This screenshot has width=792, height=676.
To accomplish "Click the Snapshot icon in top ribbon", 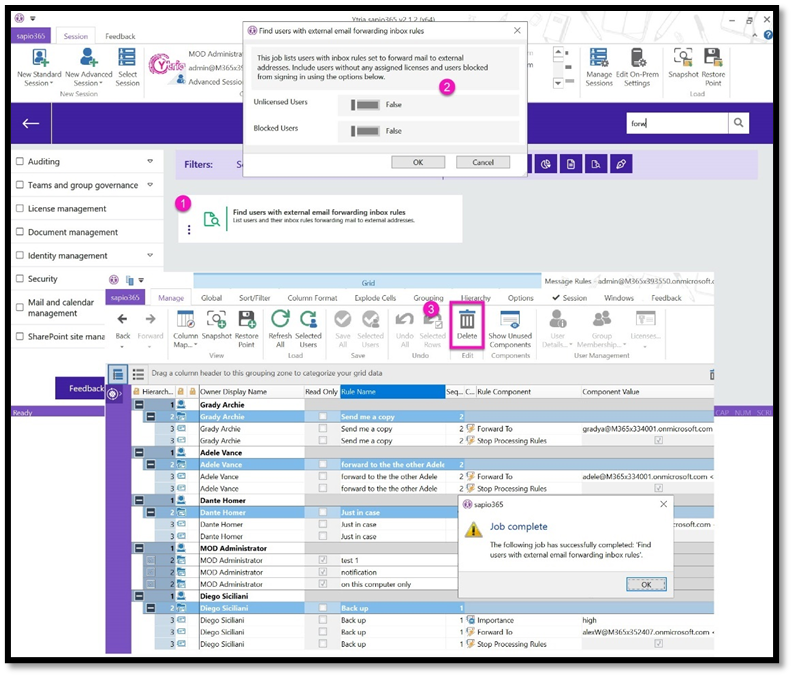I will pyautogui.click(x=683, y=58).
